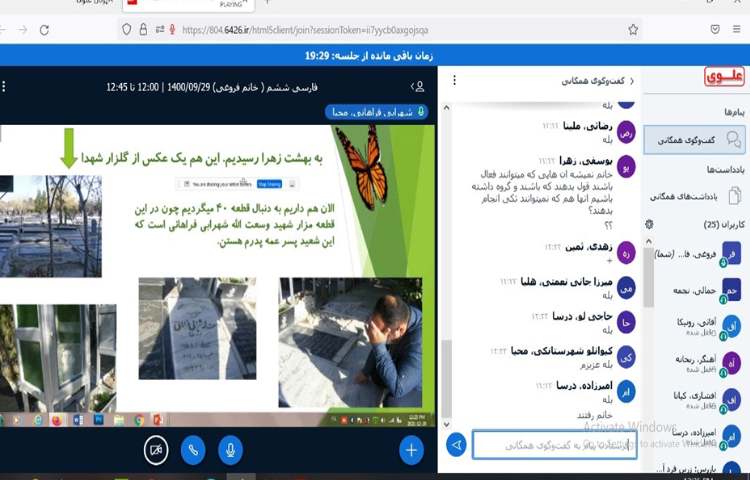This screenshot has height=480, width=750.
Task: Open the browser hamburger menu
Action: 737,30
